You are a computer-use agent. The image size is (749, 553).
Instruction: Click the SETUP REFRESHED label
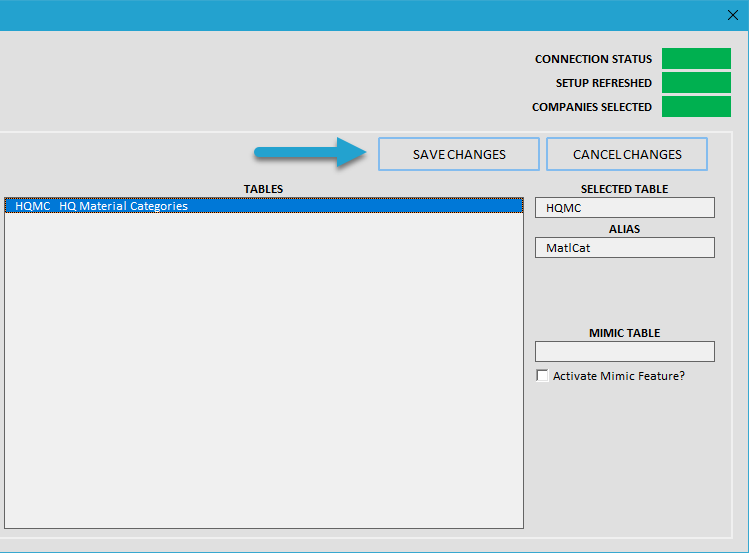604,83
